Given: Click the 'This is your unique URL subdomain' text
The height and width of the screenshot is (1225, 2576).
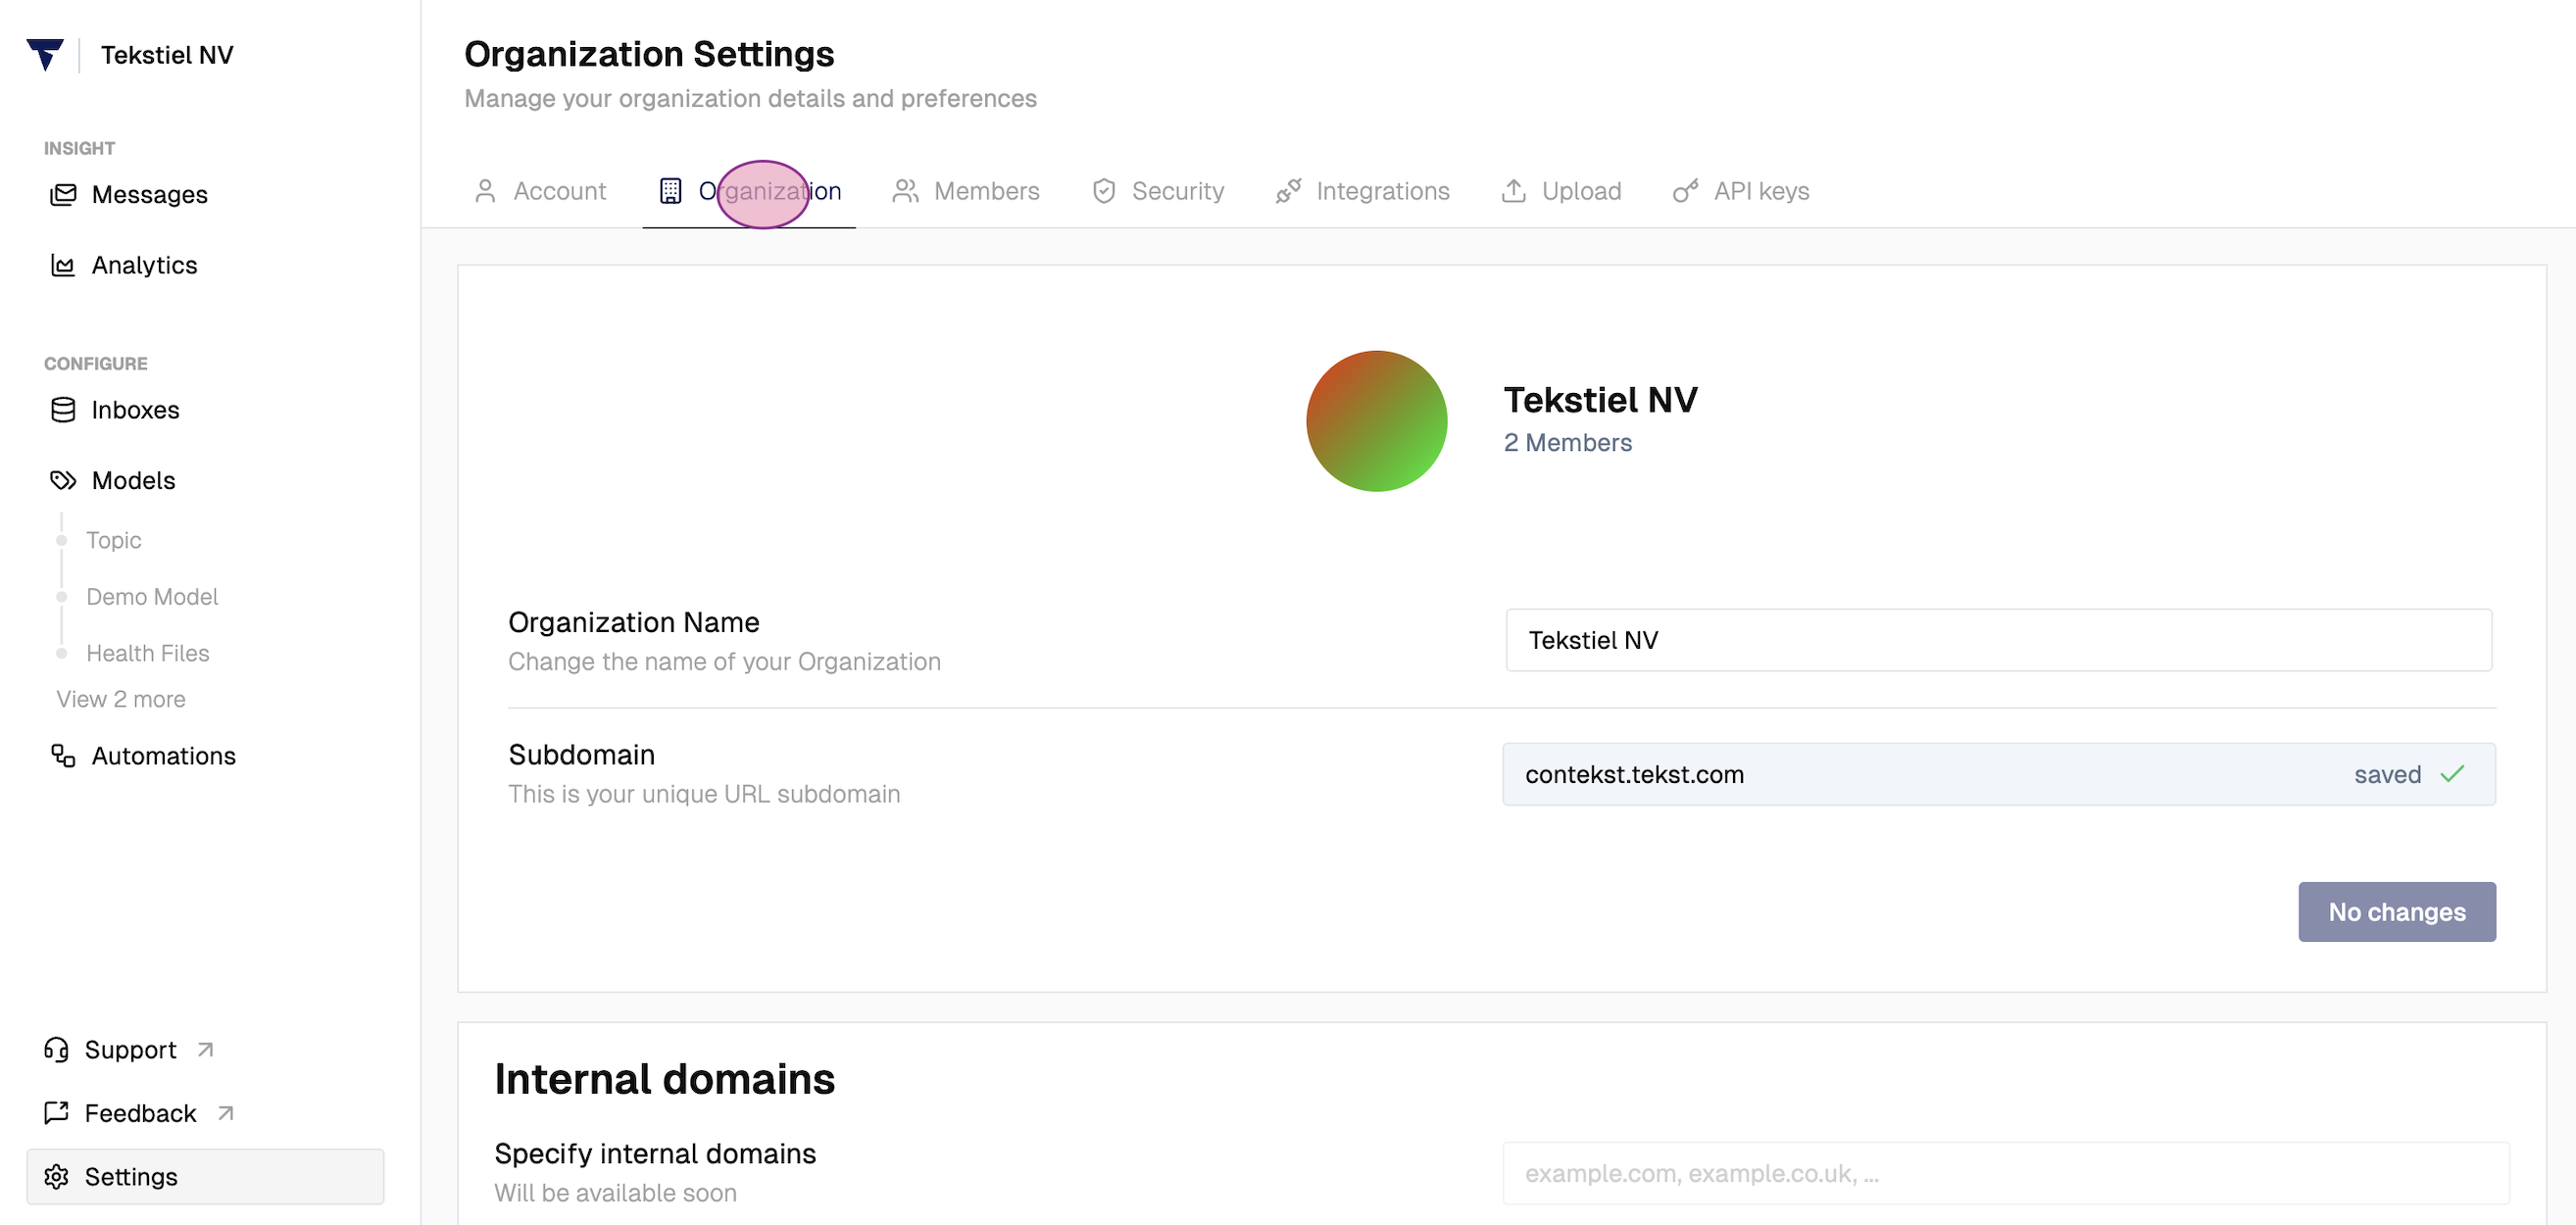Looking at the screenshot, I should (x=704, y=794).
